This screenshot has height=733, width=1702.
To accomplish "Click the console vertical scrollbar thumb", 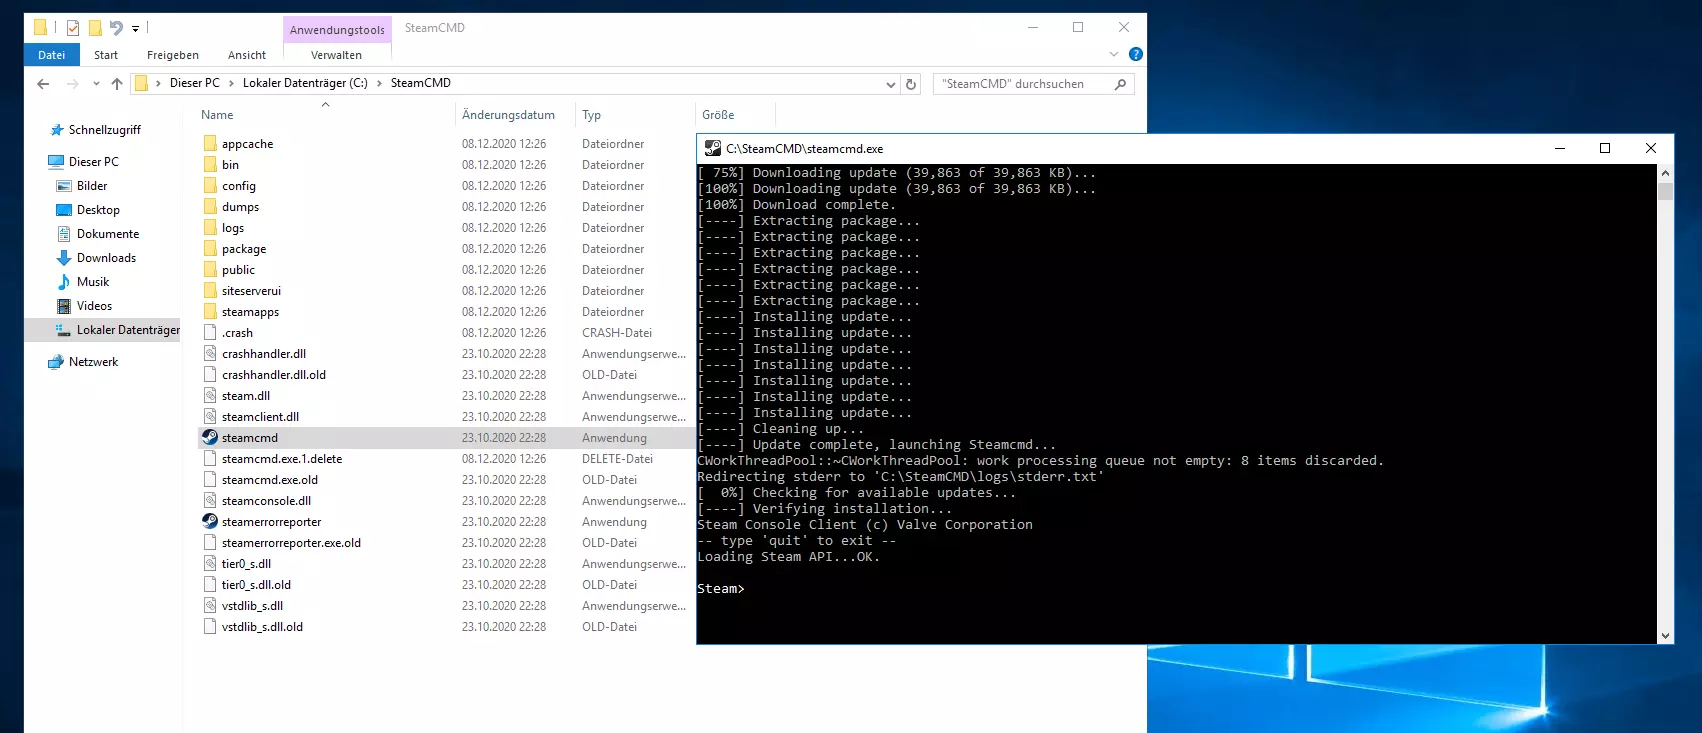I will [x=1665, y=191].
